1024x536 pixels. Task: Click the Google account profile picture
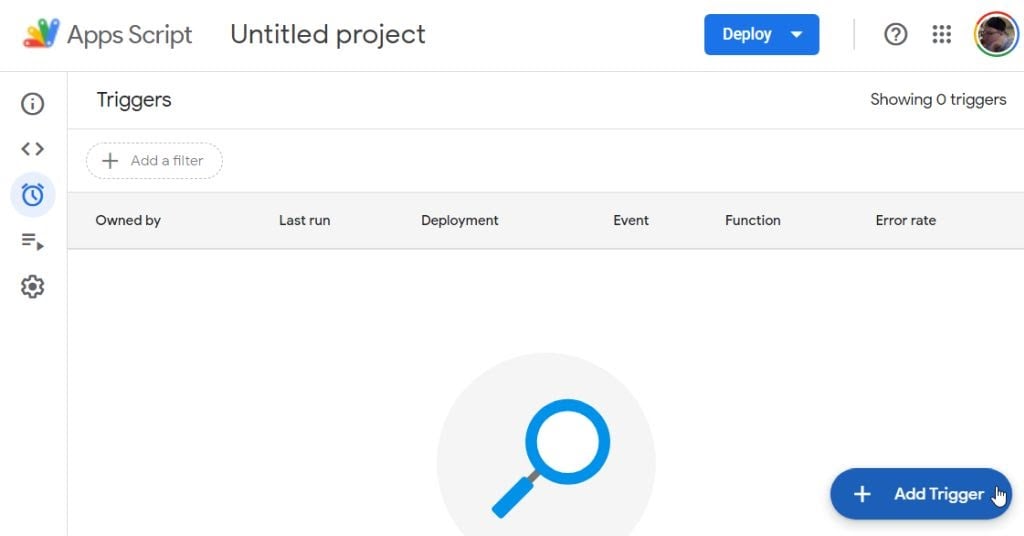coord(996,34)
